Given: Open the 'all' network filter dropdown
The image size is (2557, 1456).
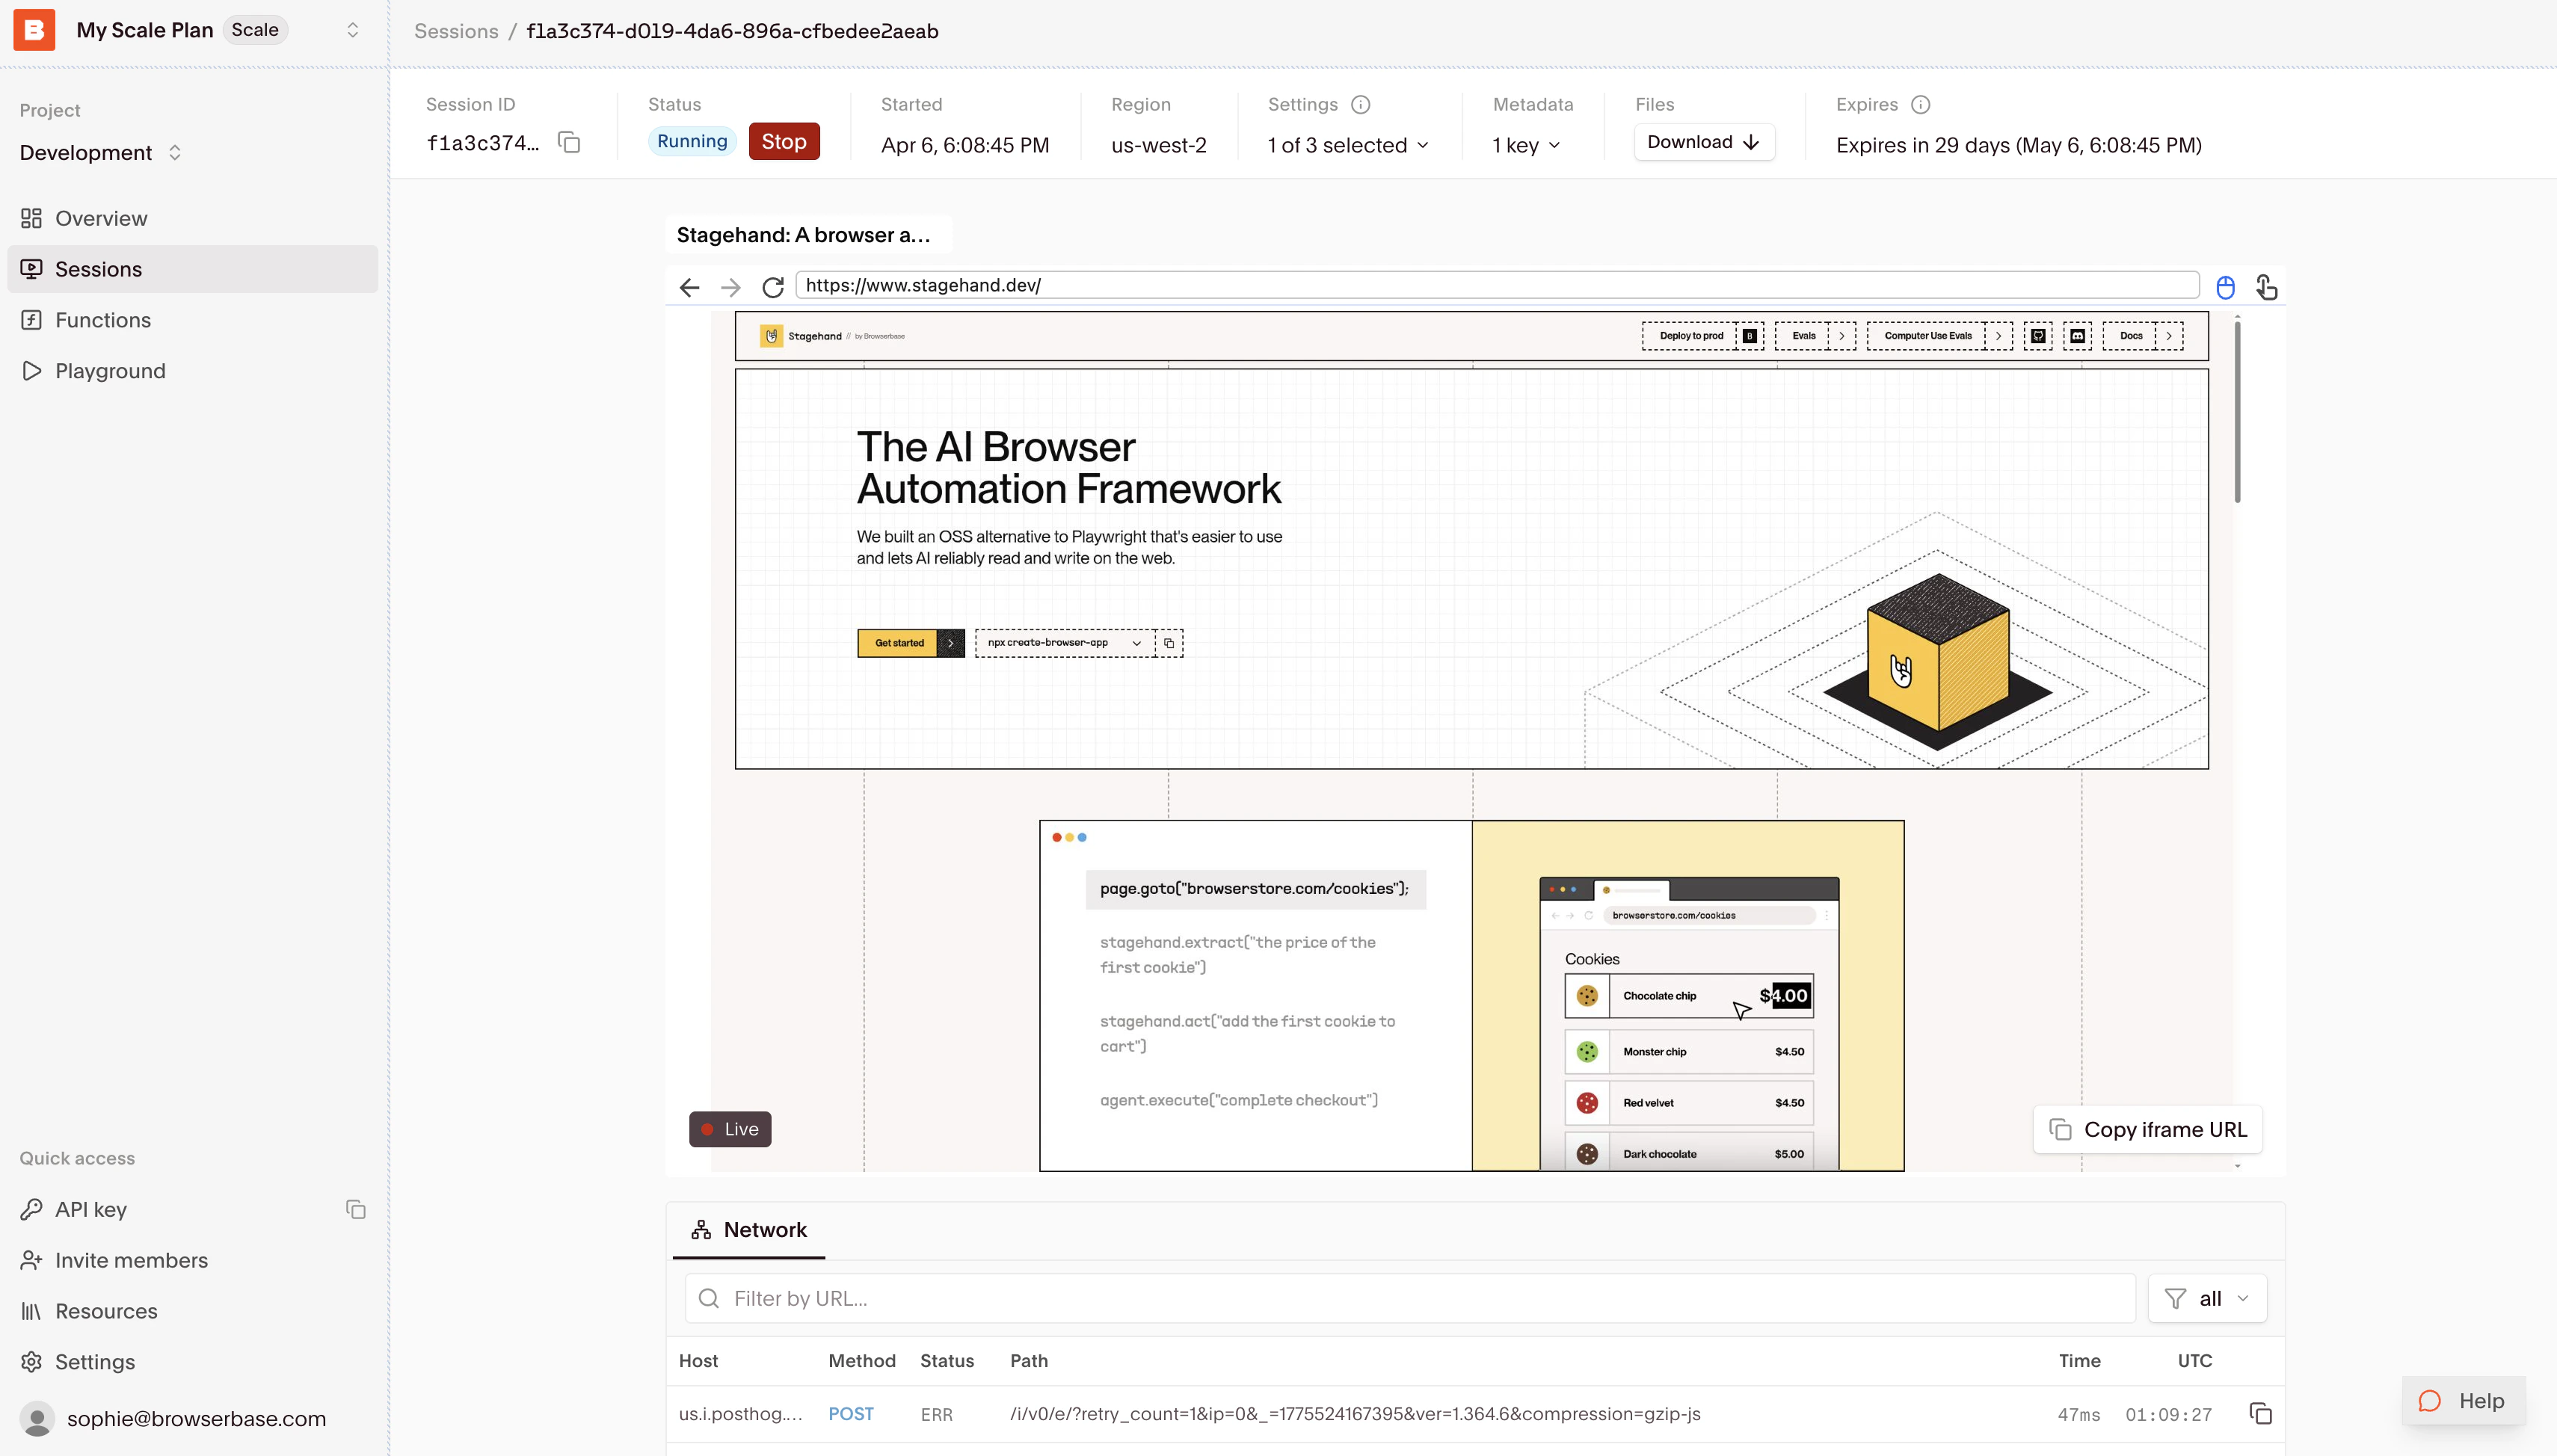Looking at the screenshot, I should tap(2207, 1298).
